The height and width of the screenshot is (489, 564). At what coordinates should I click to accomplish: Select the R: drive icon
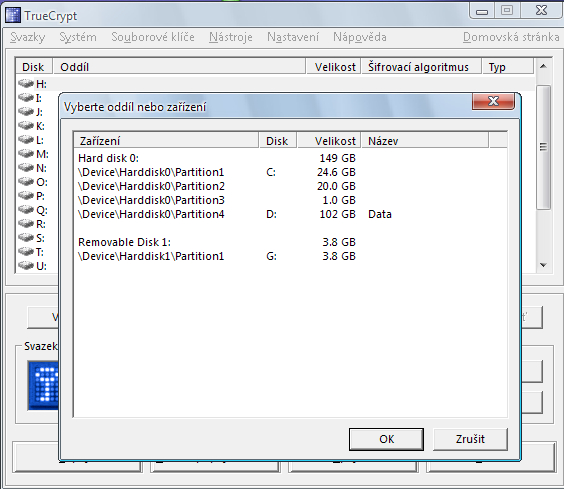(x=26, y=224)
